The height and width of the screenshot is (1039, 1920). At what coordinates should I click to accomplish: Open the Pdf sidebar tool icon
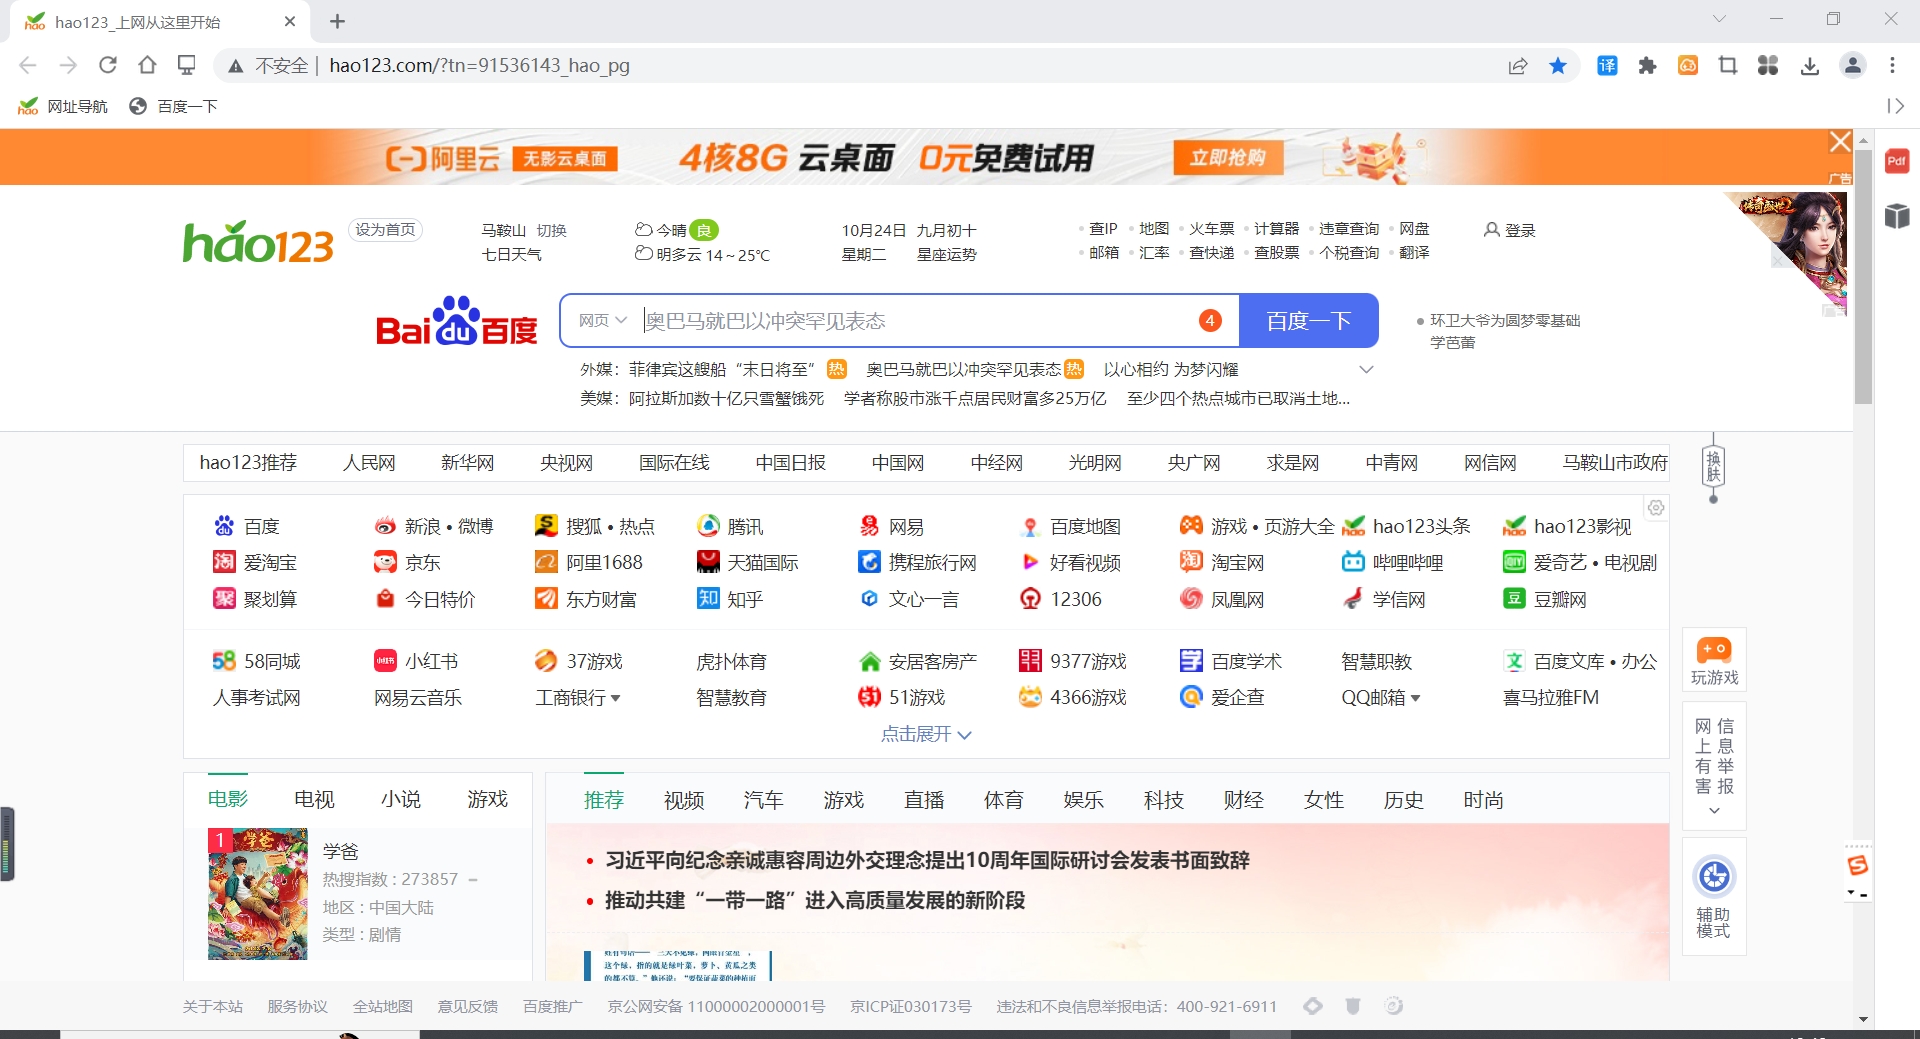tap(1897, 161)
